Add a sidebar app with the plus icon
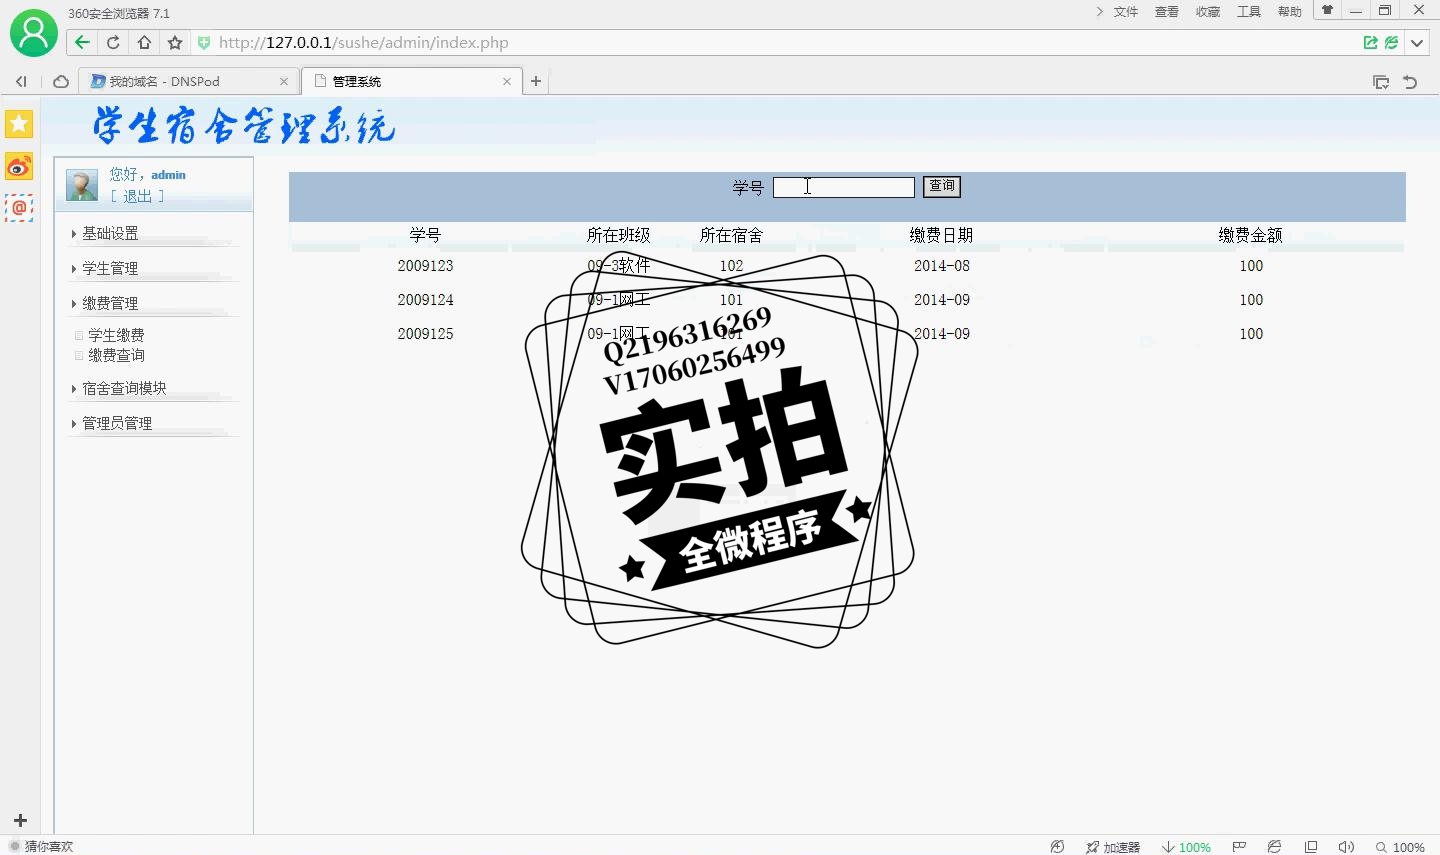The width and height of the screenshot is (1440, 855). click(x=20, y=821)
